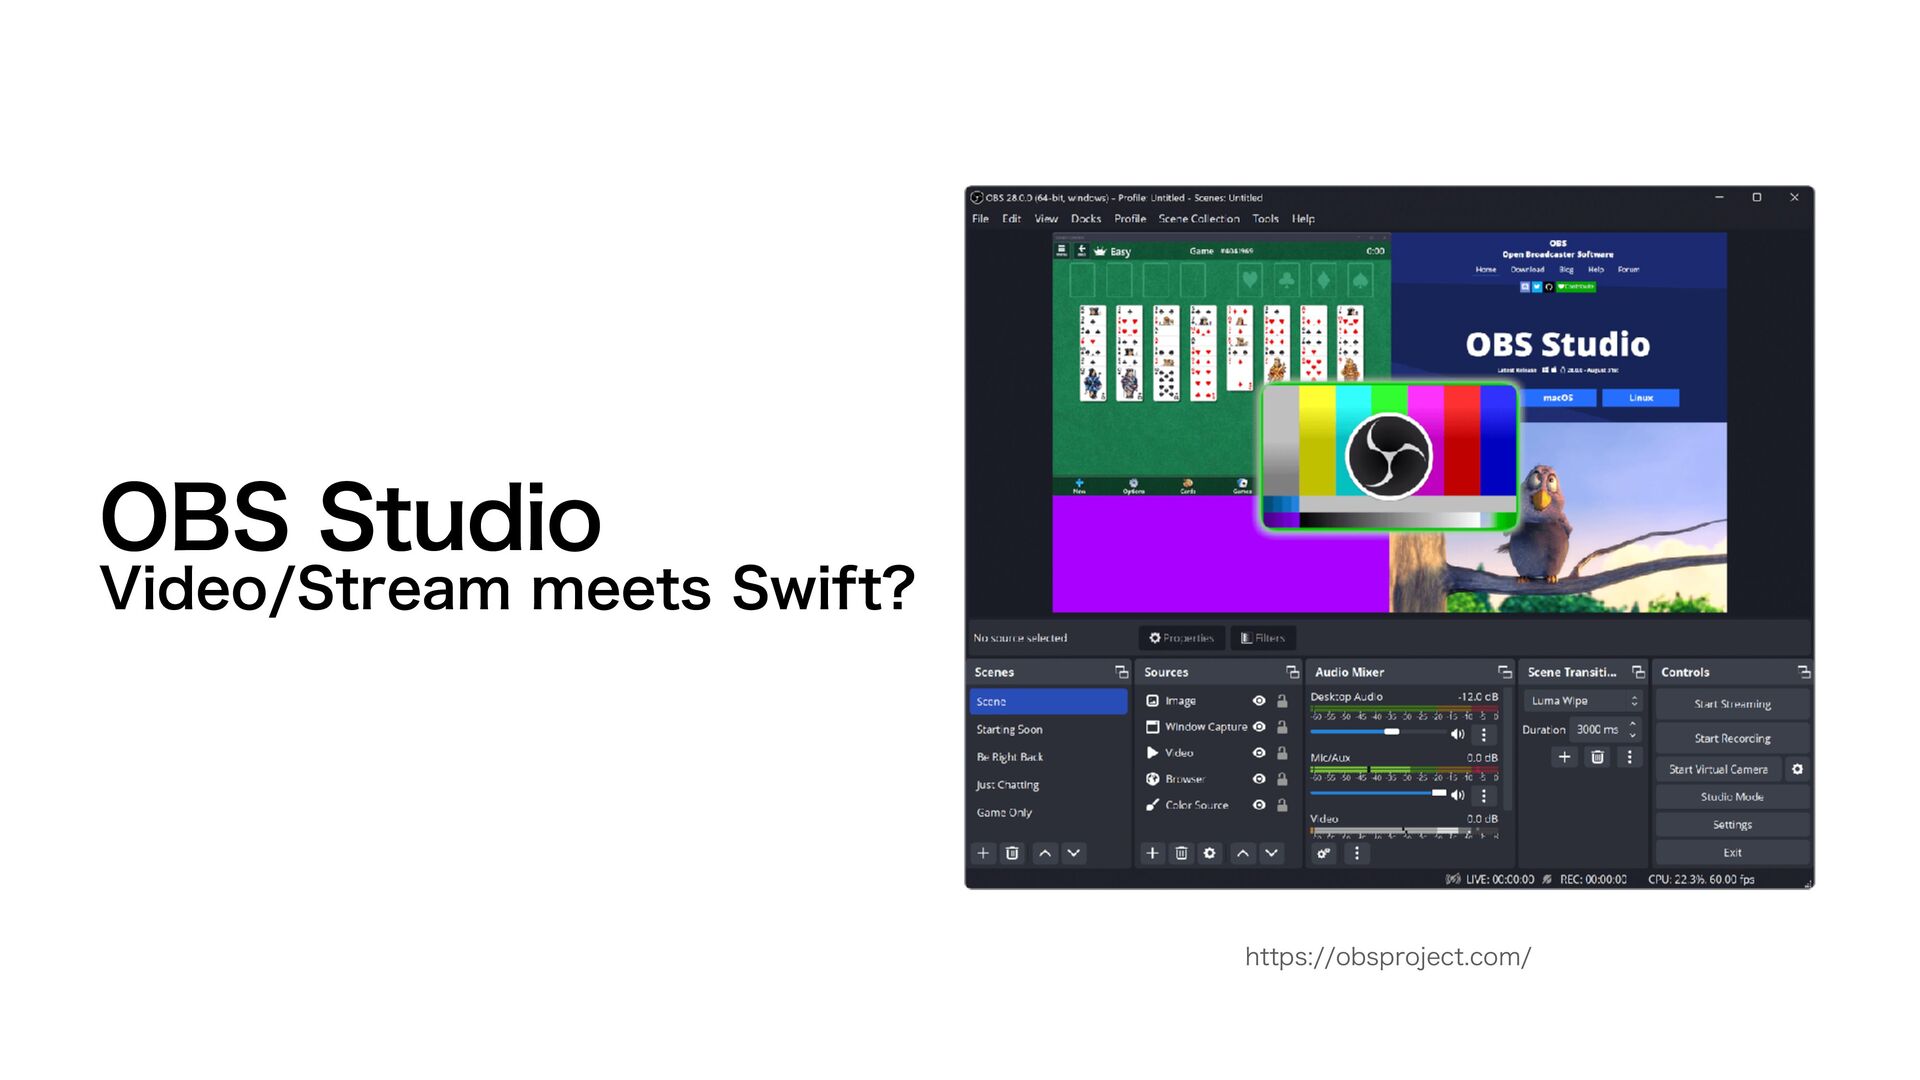The width and height of the screenshot is (1920, 1080).
Task: Open the Tools menu
Action: click(1265, 219)
